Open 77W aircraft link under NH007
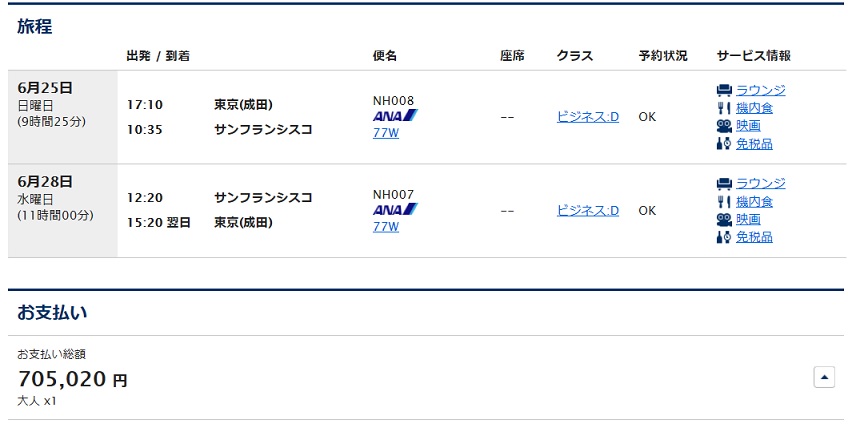Screen dimensions: 848x424 tap(386, 226)
